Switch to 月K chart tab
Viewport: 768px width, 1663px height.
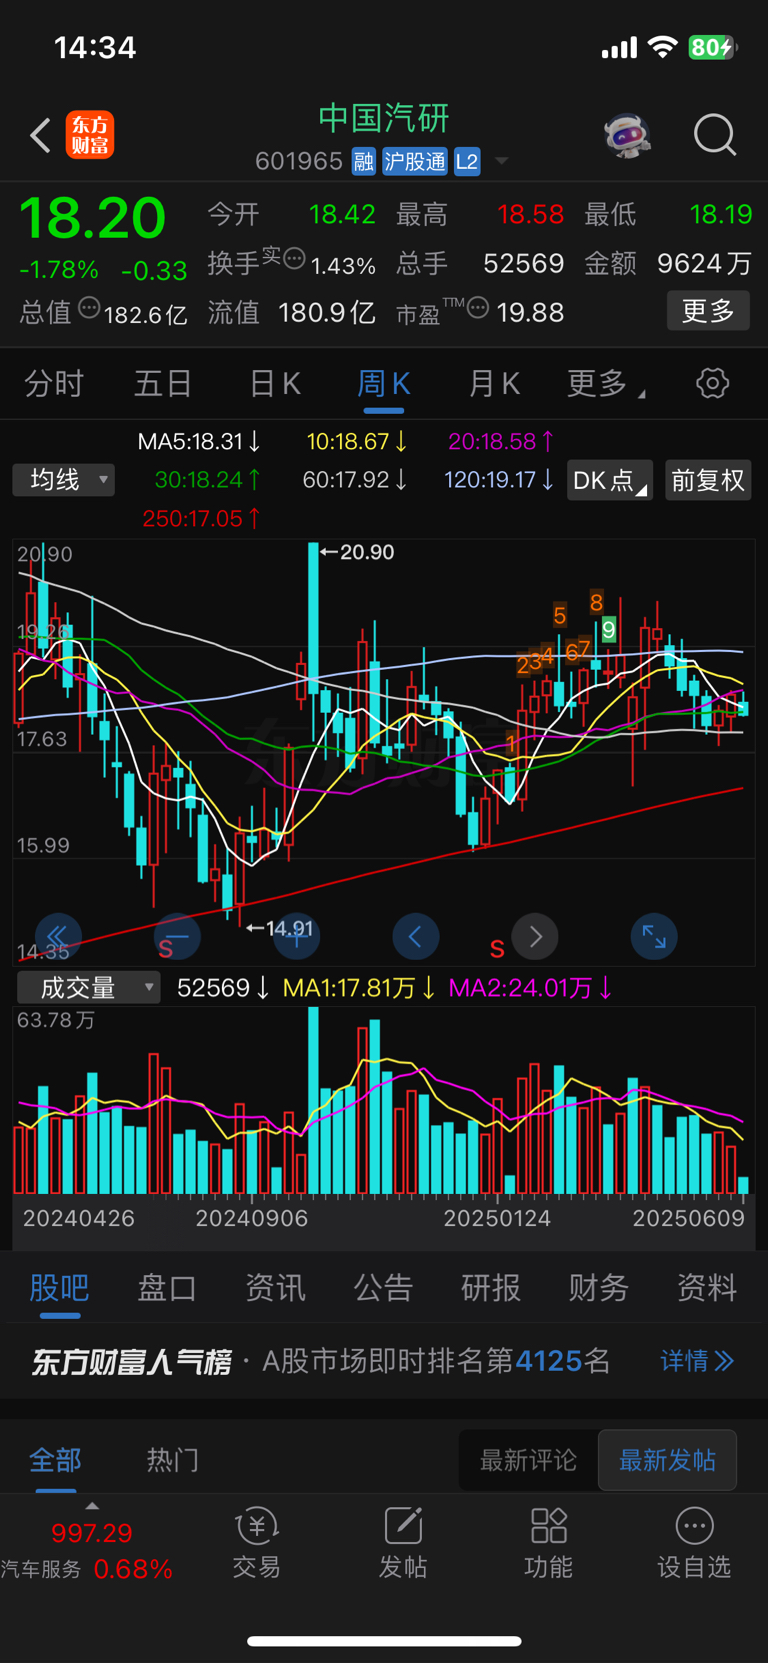point(494,383)
